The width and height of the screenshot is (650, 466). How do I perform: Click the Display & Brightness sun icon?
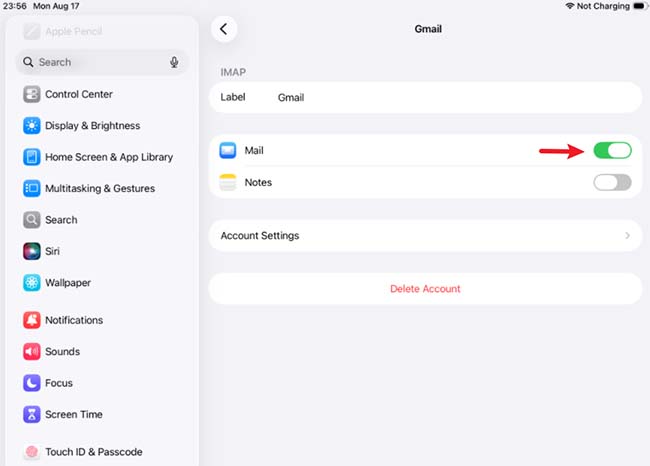tap(32, 126)
